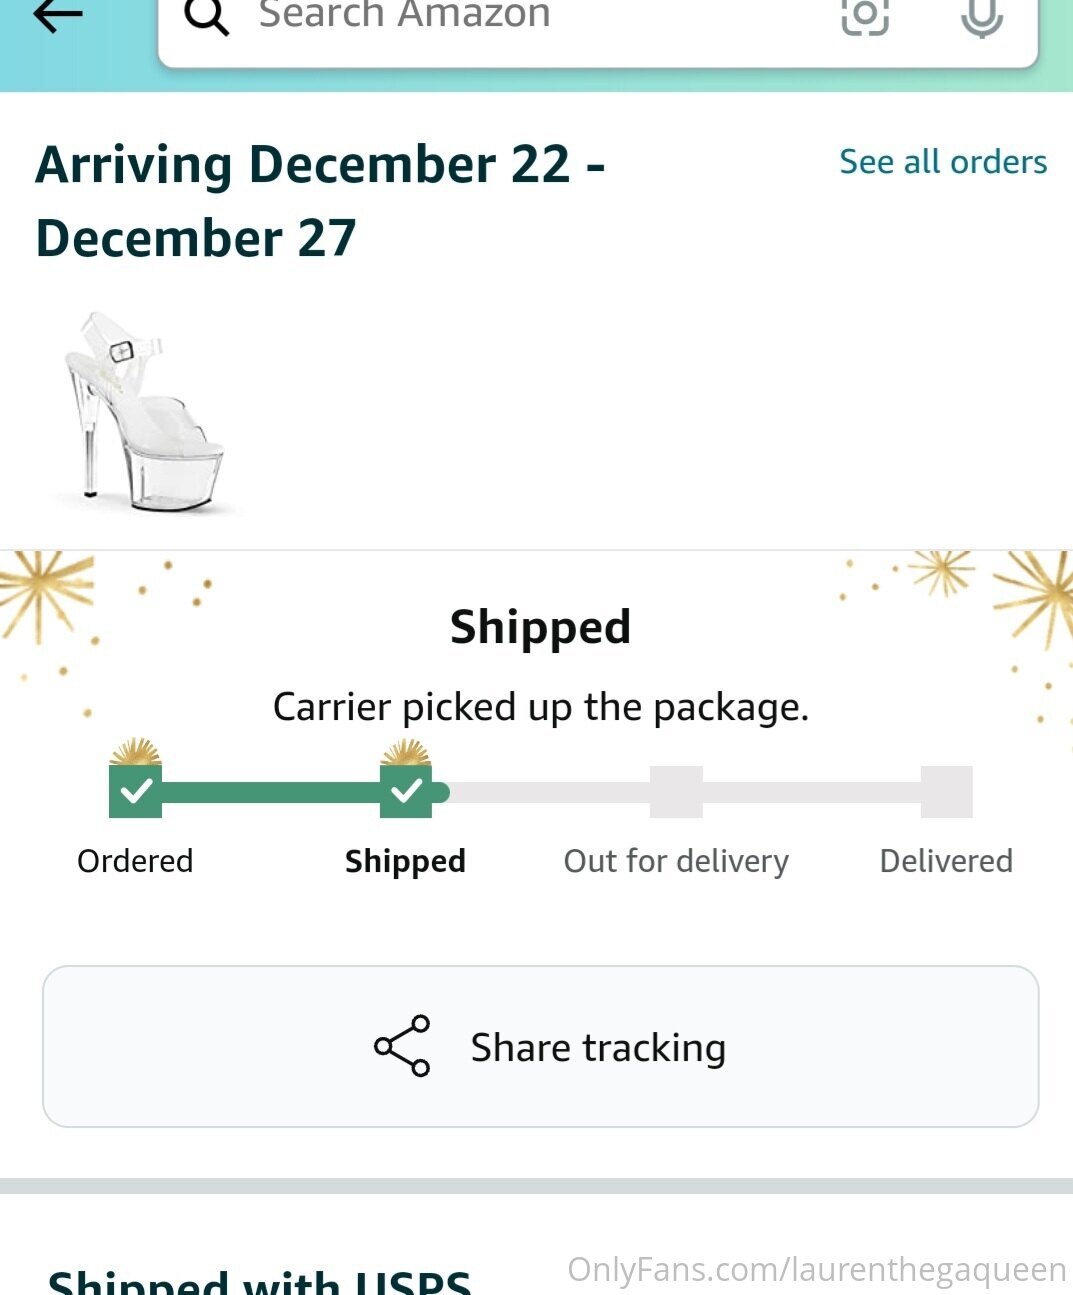Viewport: 1073px width, 1295px height.
Task: Tap the Arriving December 22 heading
Action: point(320,201)
